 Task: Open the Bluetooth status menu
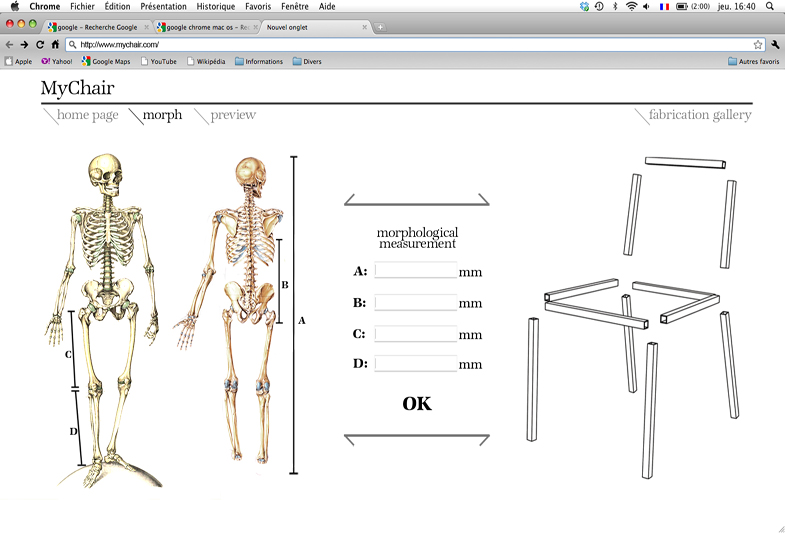615,6
